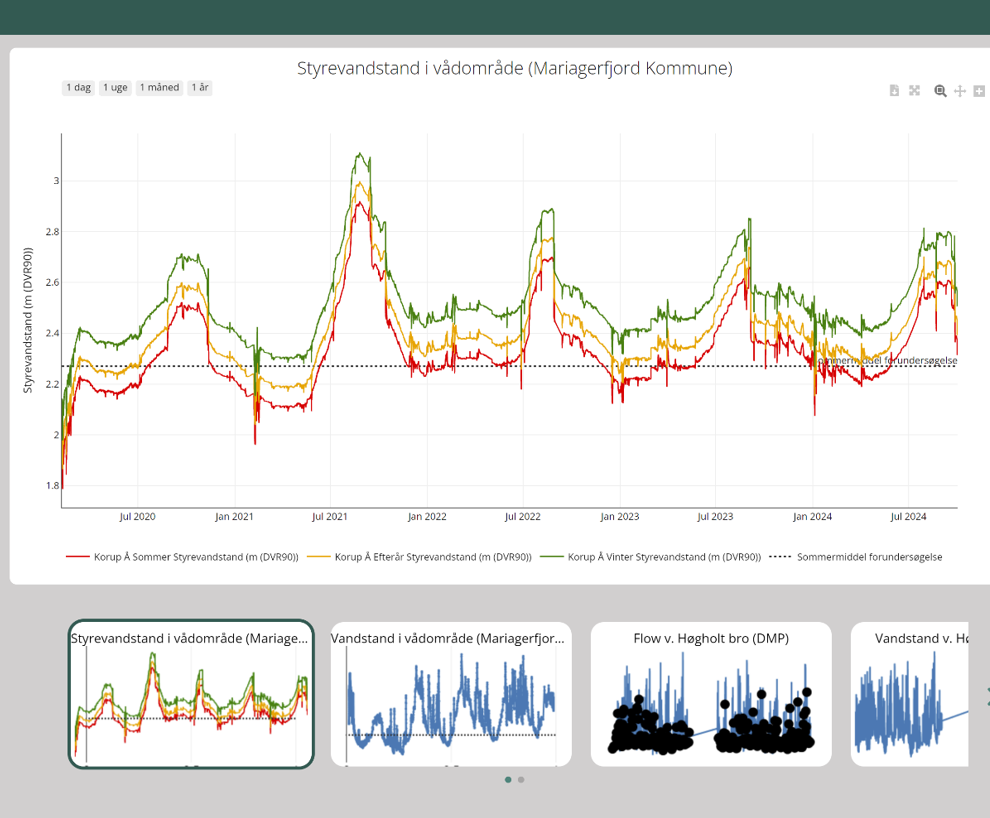The image size is (990, 818).
Task: Click x-axis label Jan 2024
Action: click(x=813, y=516)
